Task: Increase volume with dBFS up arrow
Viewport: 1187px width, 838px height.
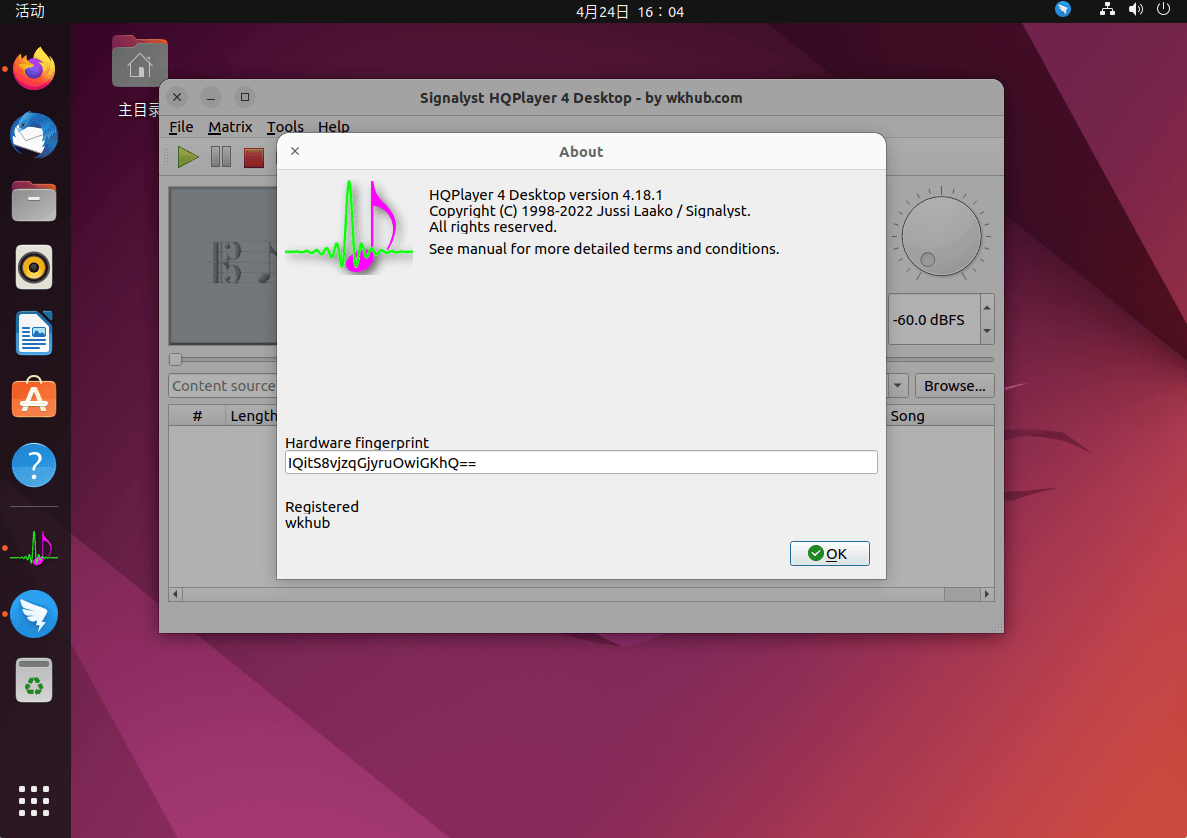Action: [x=986, y=307]
